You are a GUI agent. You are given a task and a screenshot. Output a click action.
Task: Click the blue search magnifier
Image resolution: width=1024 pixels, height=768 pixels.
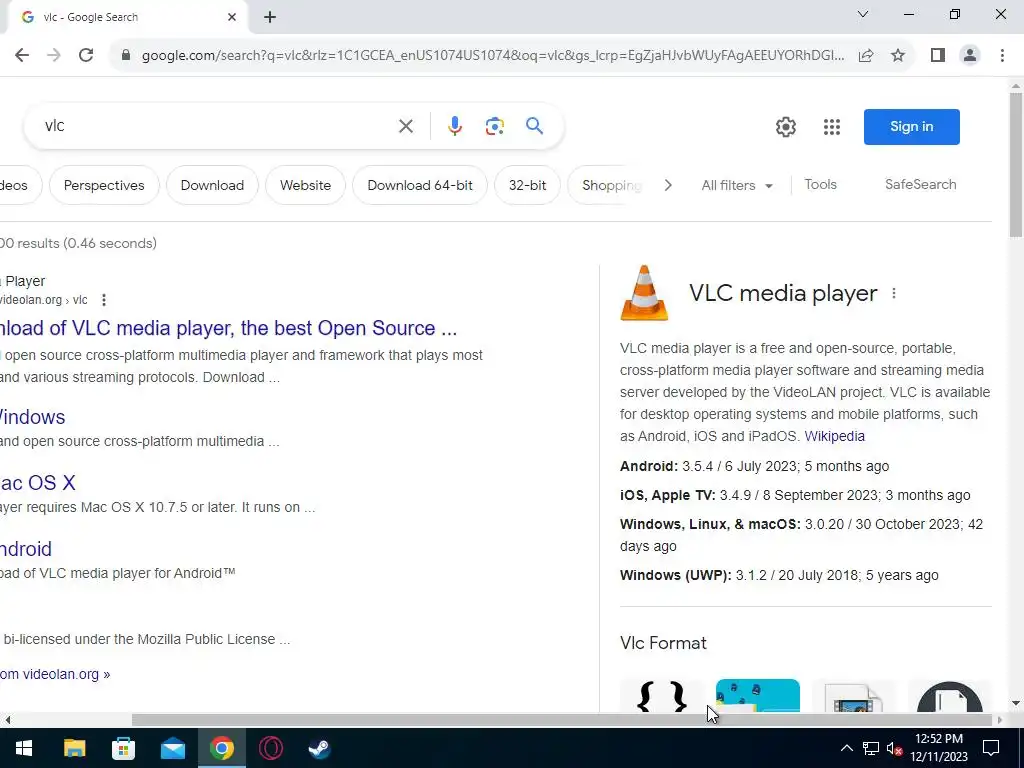tap(534, 125)
